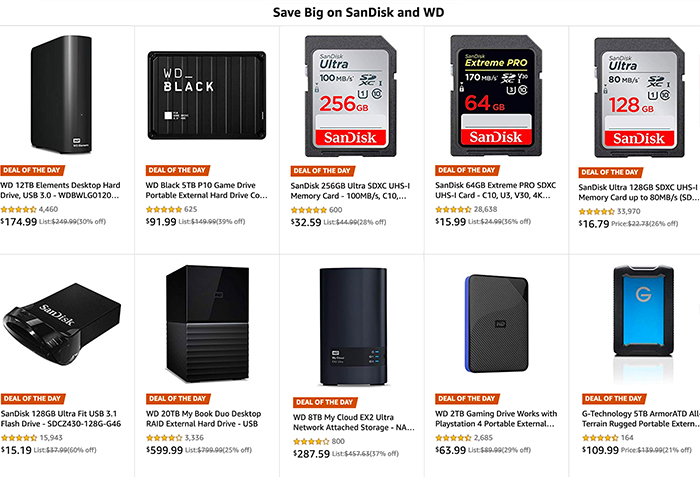Open the SanDisk 64GB Extreme PRO SDXC link
Screen dimensions: 700x477
click(497, 191)
